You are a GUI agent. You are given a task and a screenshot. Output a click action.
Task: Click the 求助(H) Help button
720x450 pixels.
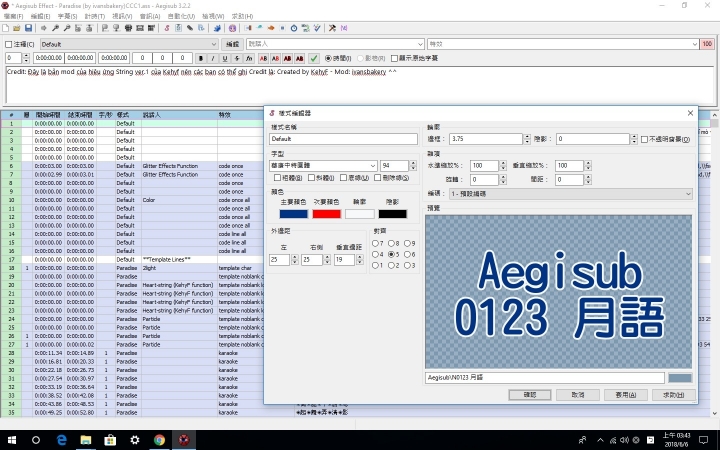click(674, 395)
